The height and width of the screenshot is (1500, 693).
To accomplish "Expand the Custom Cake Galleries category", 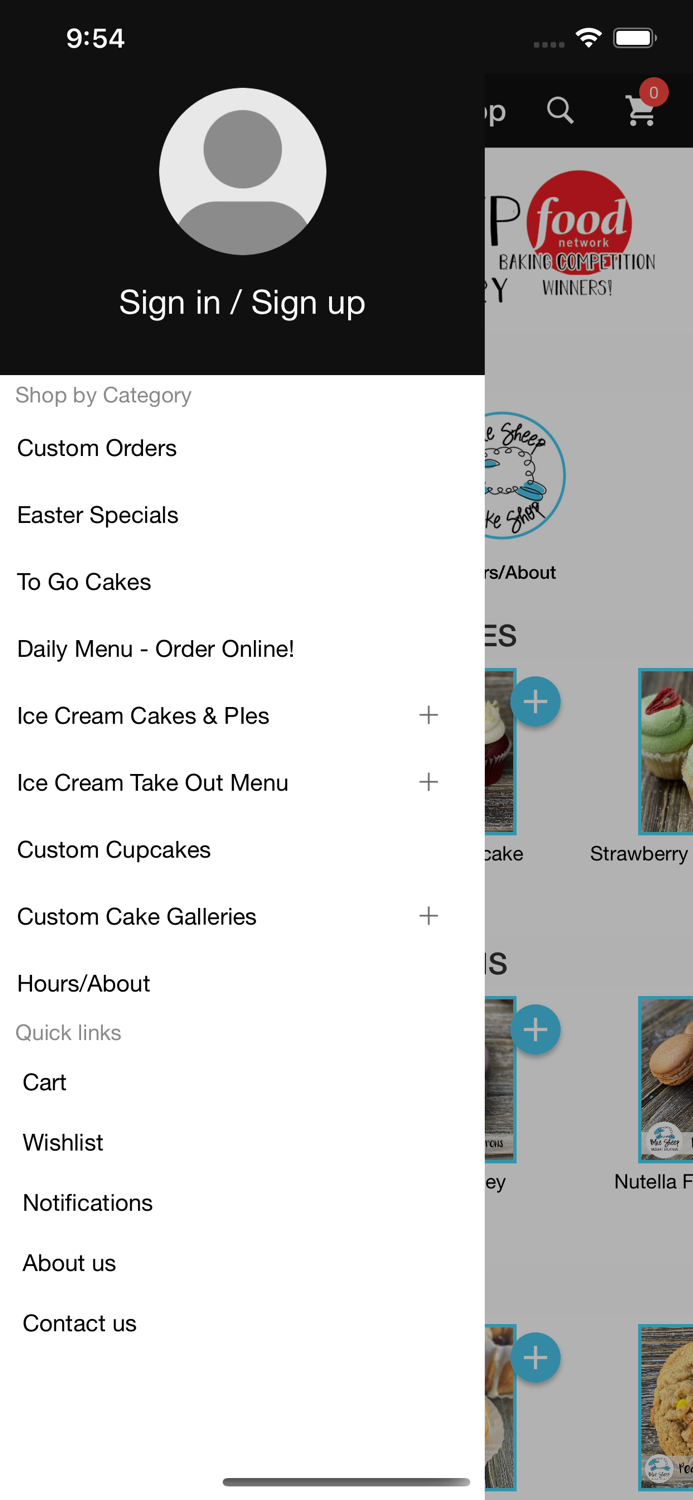I will coord(428,915).
